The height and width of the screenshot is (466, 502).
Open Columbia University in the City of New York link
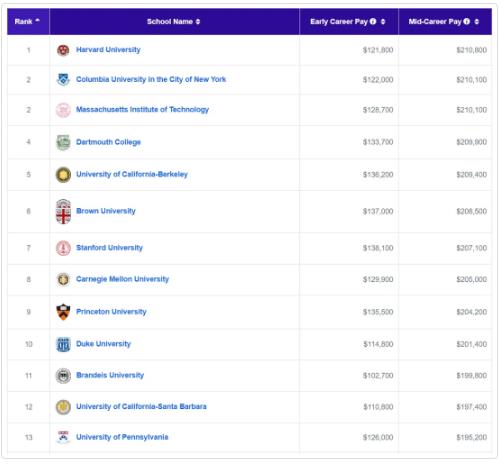151,79
